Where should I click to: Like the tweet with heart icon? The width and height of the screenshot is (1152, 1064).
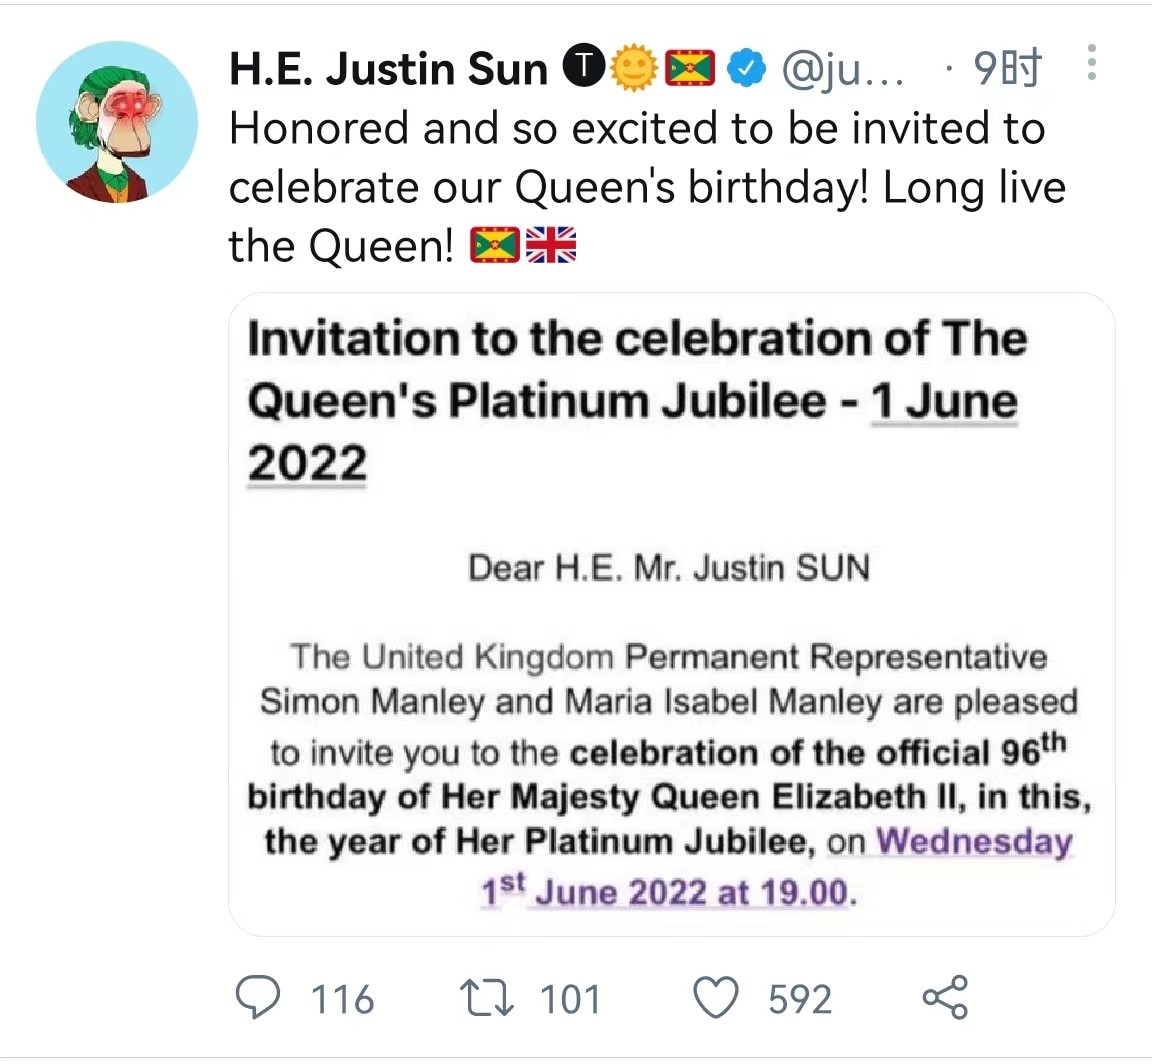pos(716,999)
